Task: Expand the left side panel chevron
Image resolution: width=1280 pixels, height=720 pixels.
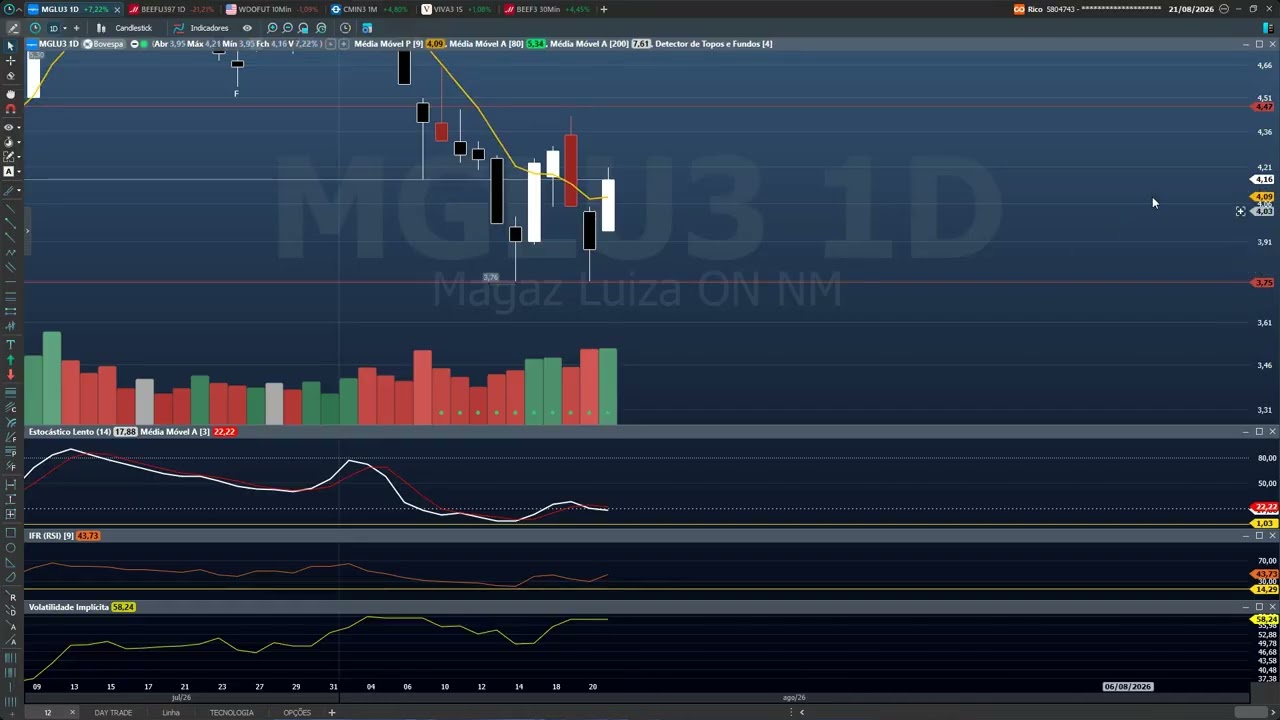Action: [27, 232]
